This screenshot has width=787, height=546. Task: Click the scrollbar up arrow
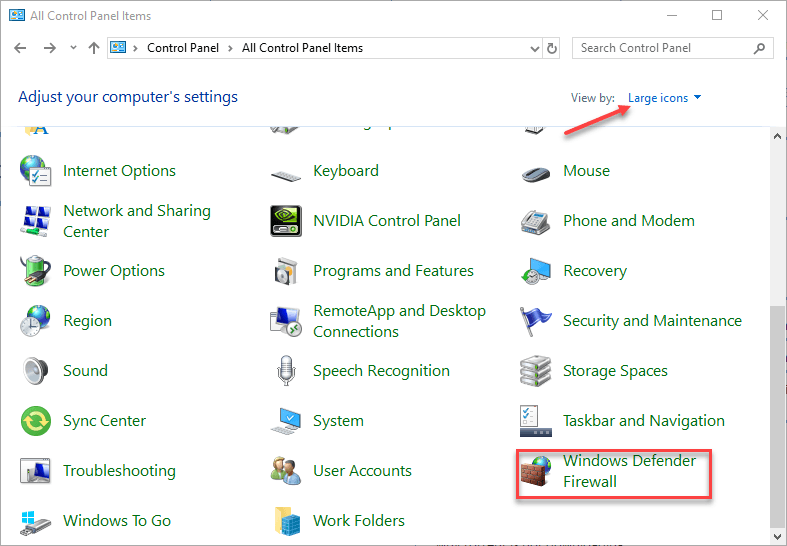[x=777, y=136]
